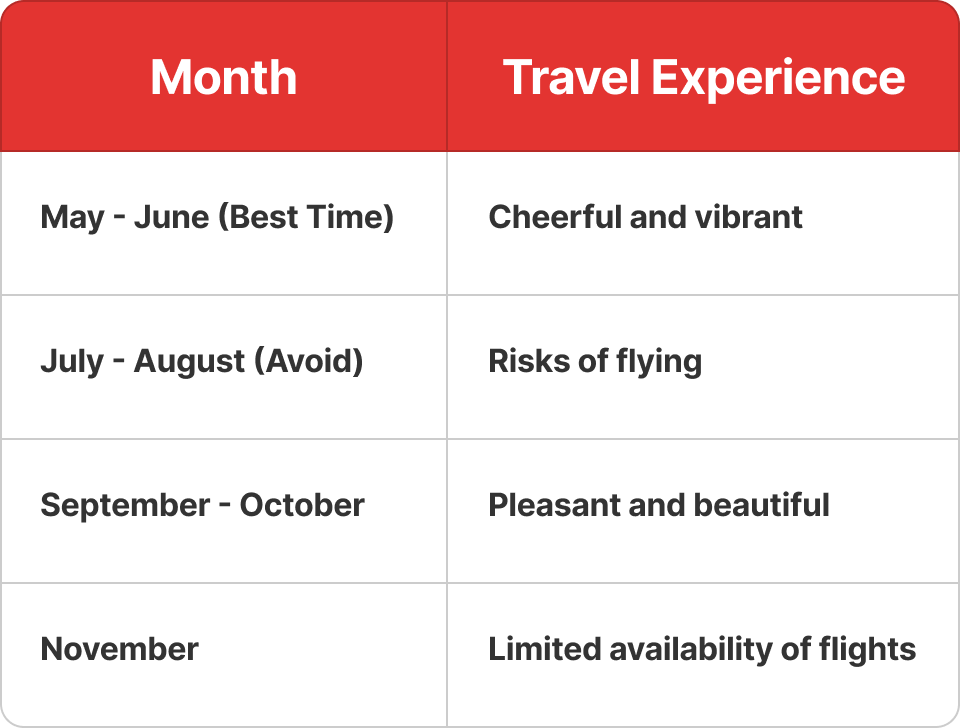Click the "Pleasant and beautiful" cell
The image size is (960, 728).
pos(659,505)
